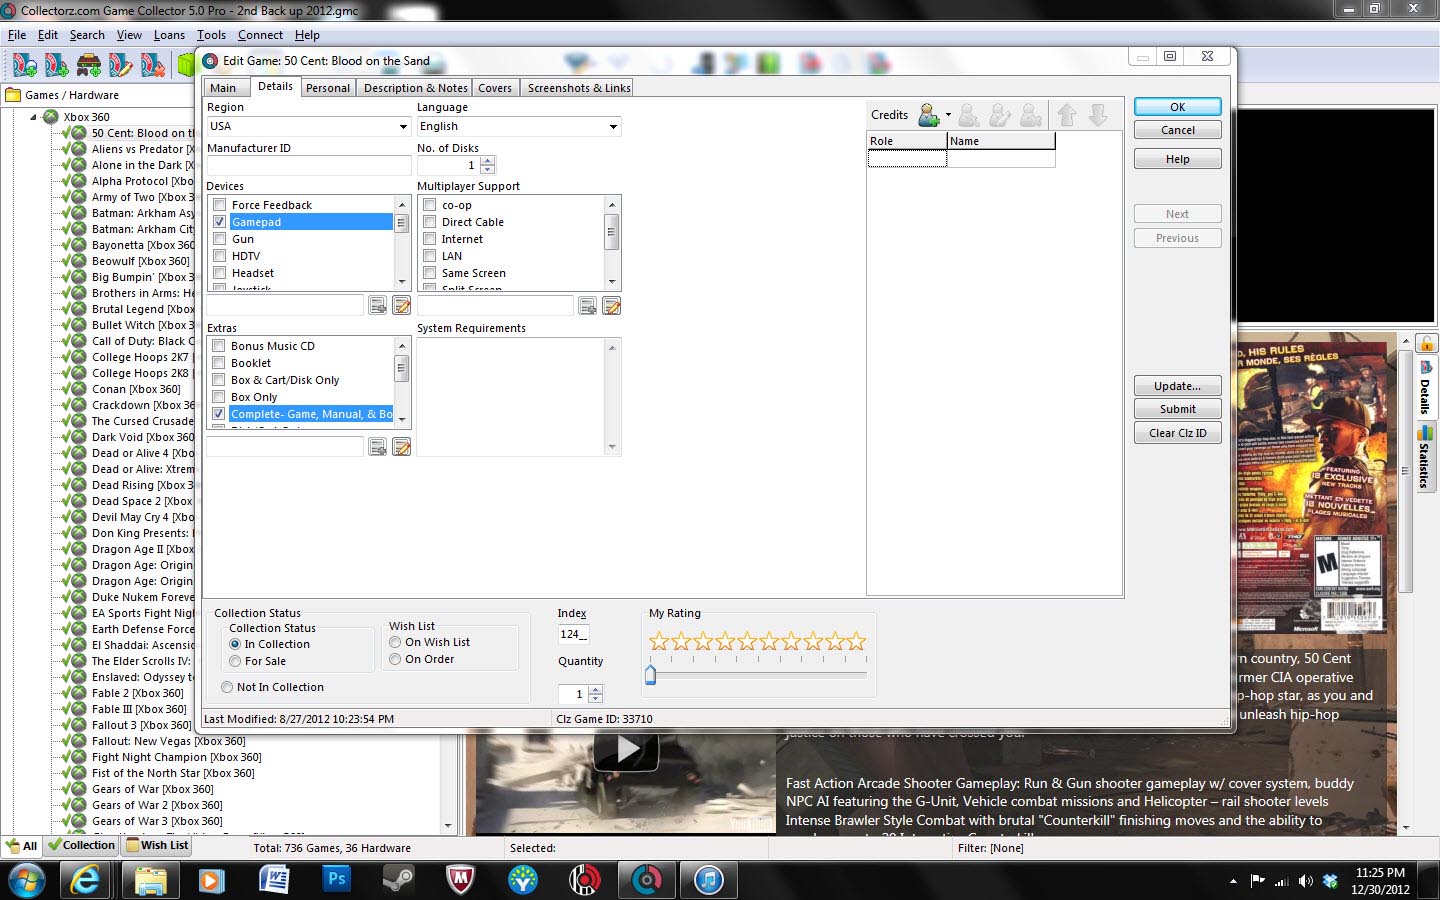Click the Clear Clz ID button

[1178, 433]
